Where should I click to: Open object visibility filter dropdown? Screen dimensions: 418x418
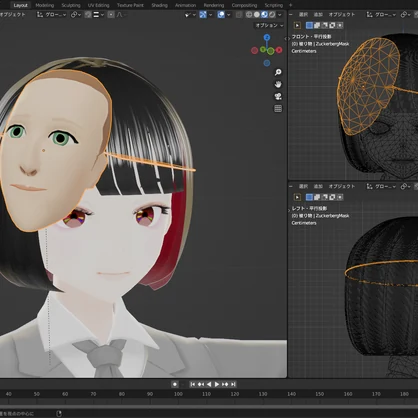pyautogui.click(x=190, y=15)
